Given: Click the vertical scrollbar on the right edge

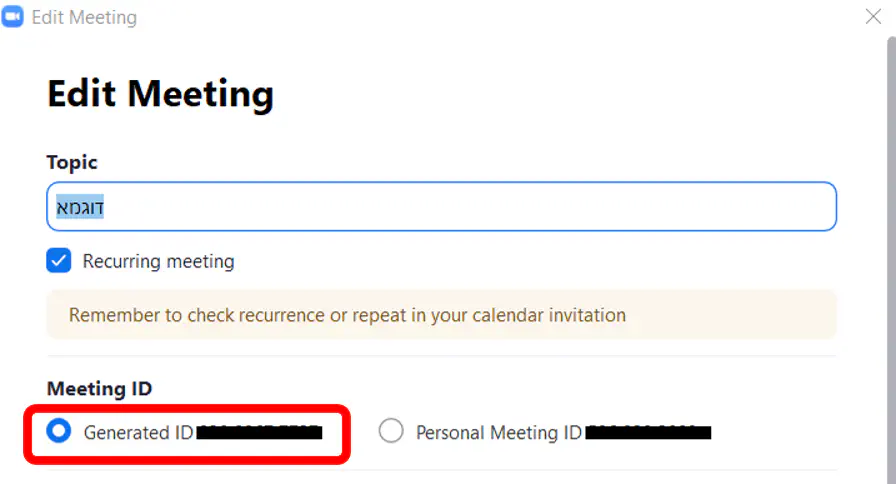Looking at the screenshot, I should 891,200.
